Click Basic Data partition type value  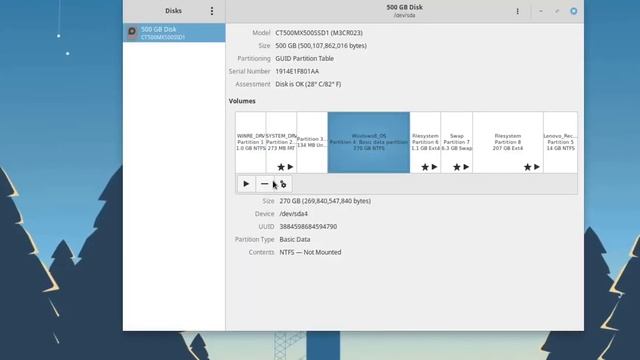click(295, 240)
